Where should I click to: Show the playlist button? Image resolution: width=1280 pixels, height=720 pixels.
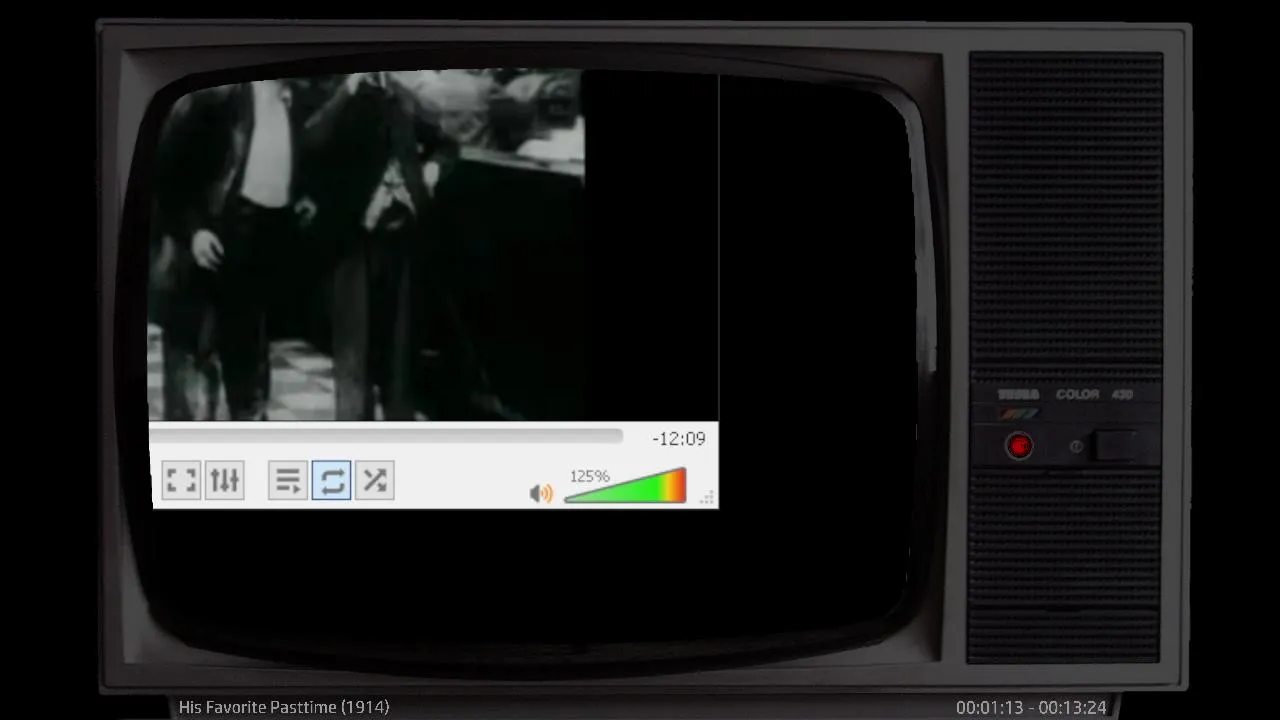coord(288,480)
